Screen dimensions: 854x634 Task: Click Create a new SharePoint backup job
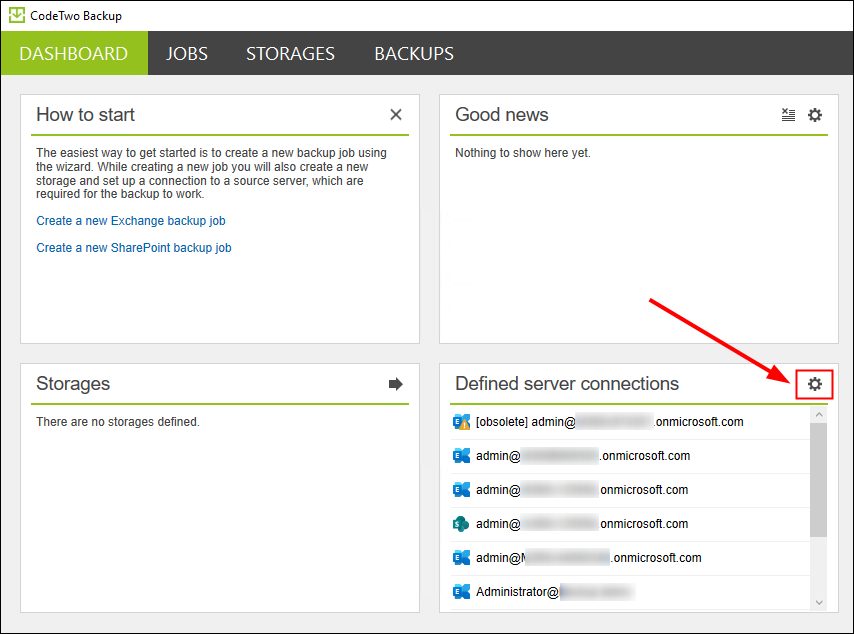(134, 248)
